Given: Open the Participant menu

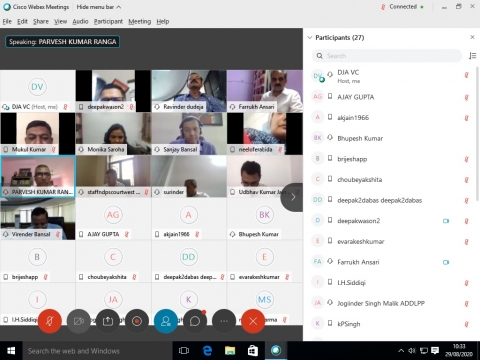Looking at the screenshot, I should point(108,21).
